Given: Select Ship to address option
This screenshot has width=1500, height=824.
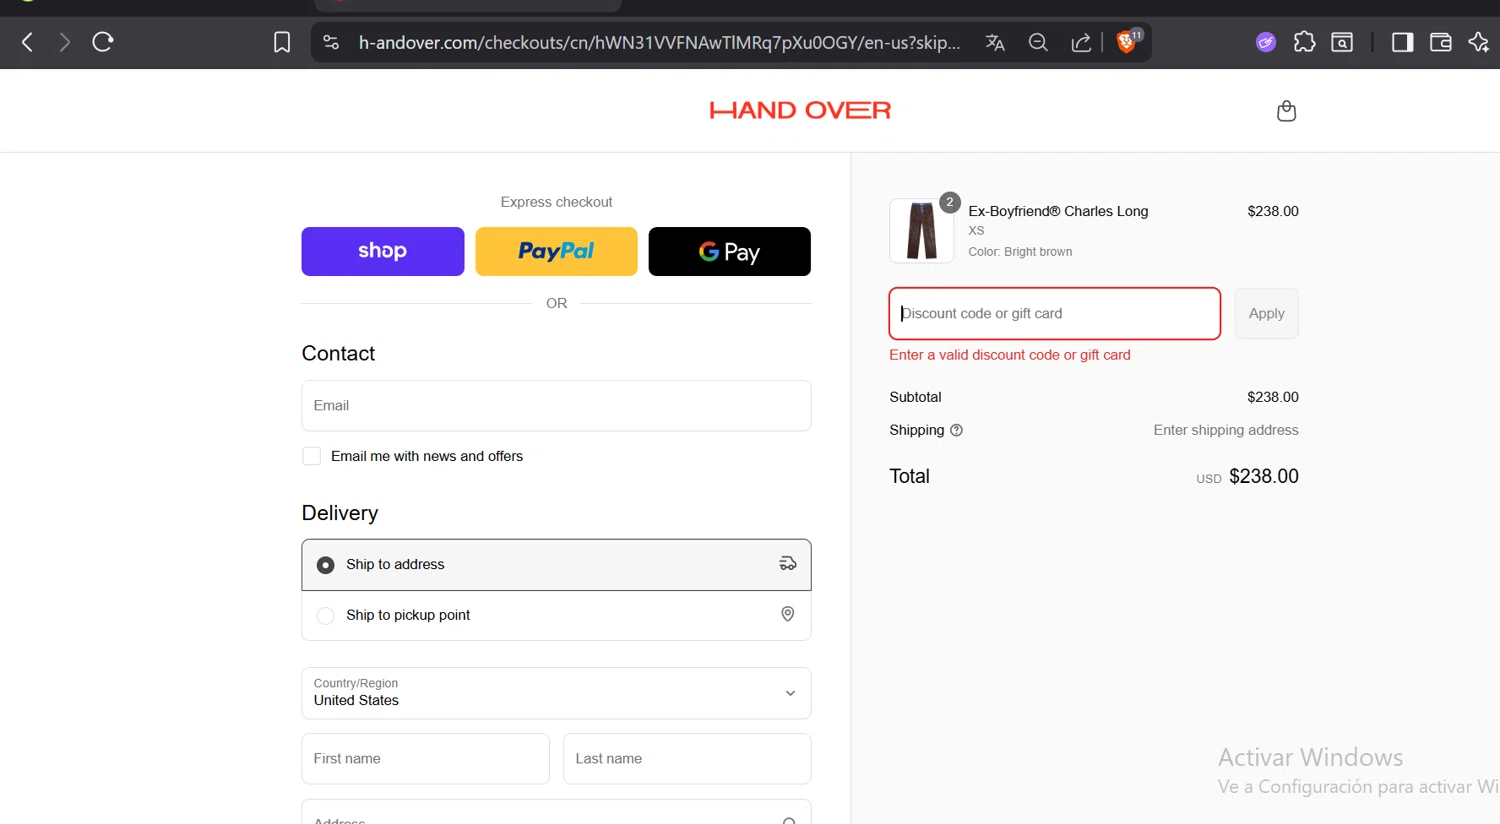Looking at the screenshot, I should point(556,565).
